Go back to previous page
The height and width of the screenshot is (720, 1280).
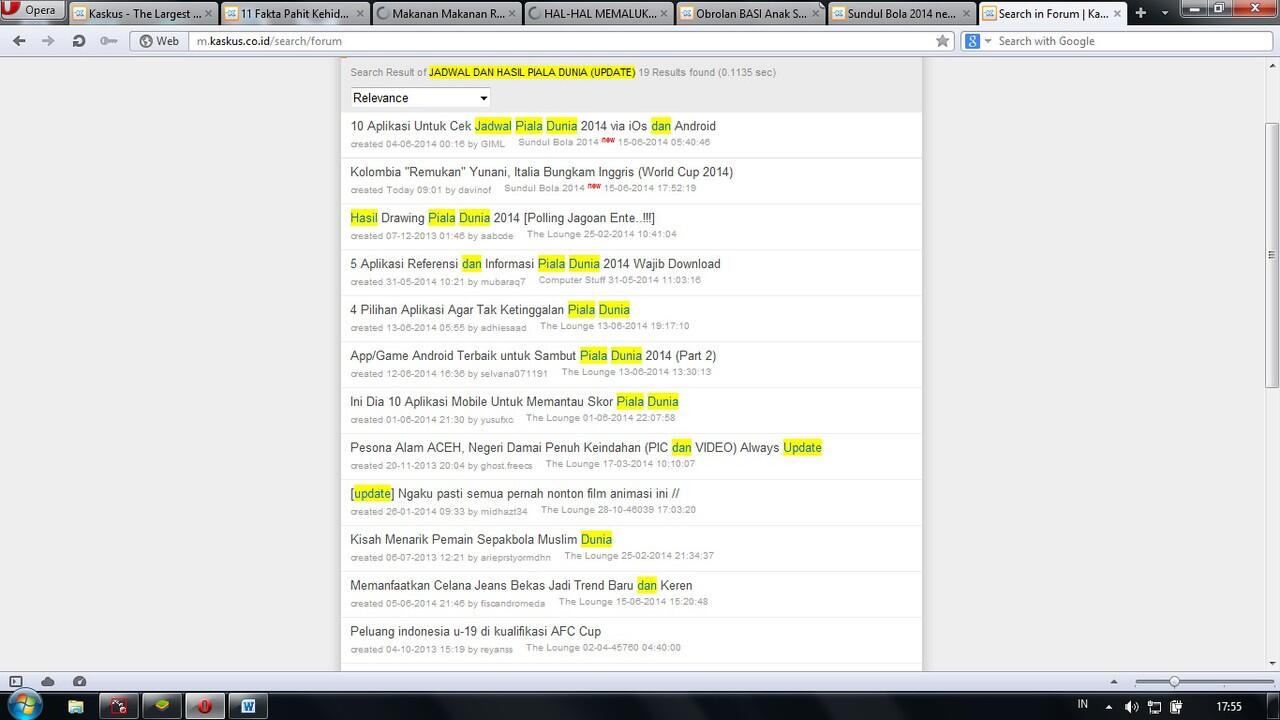tap(20, 41)
